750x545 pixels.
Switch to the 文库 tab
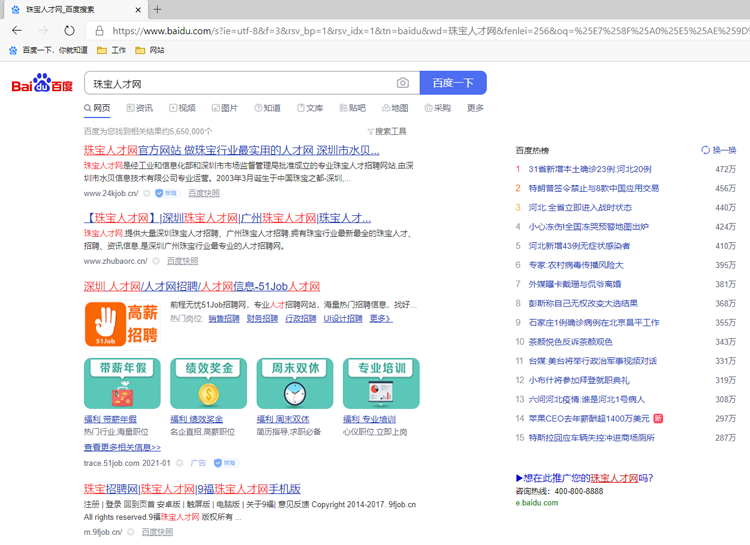(x=310, y=108)
